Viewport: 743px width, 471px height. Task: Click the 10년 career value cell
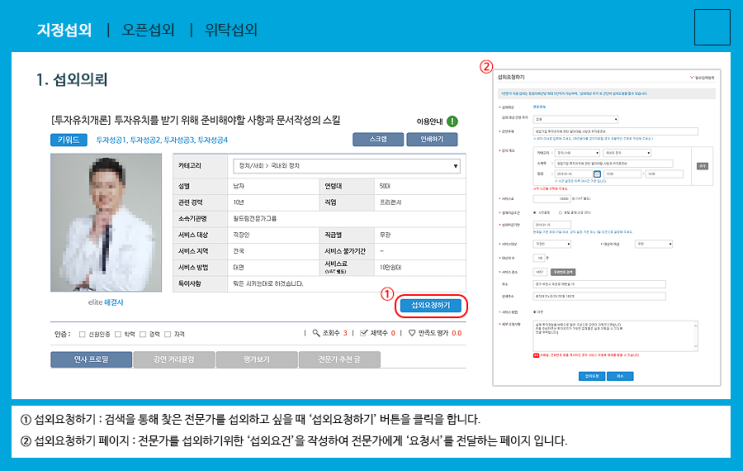coord(273,202)
